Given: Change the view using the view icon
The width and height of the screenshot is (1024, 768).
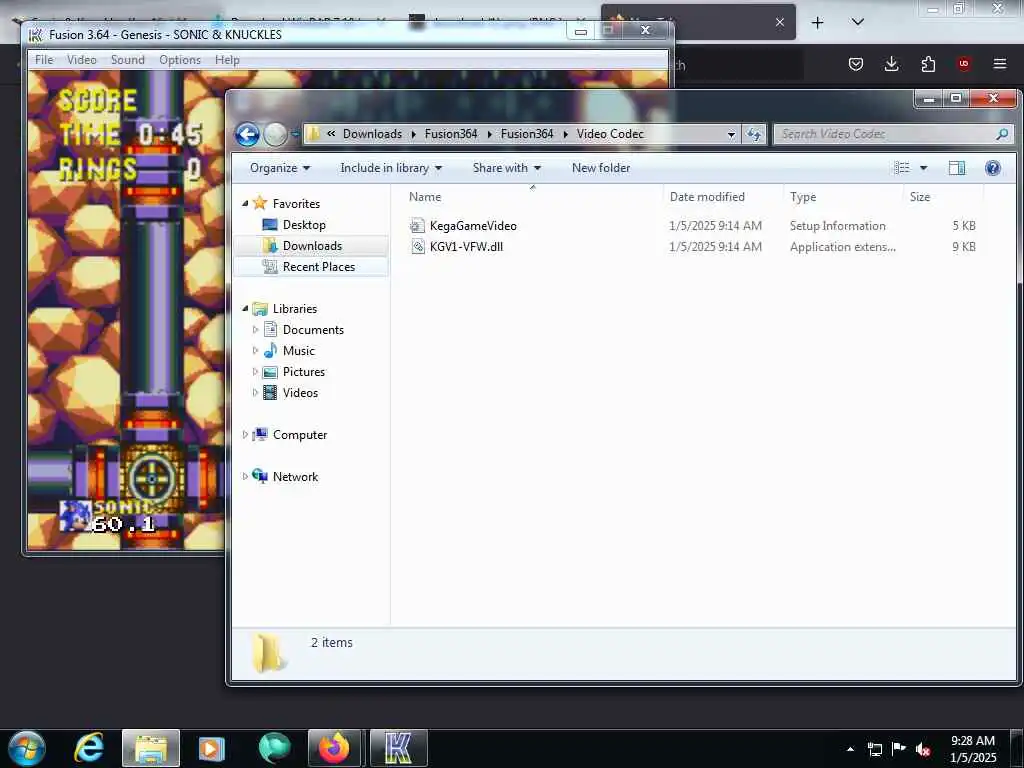Looking at the screenshot, I should pos(902,168).
